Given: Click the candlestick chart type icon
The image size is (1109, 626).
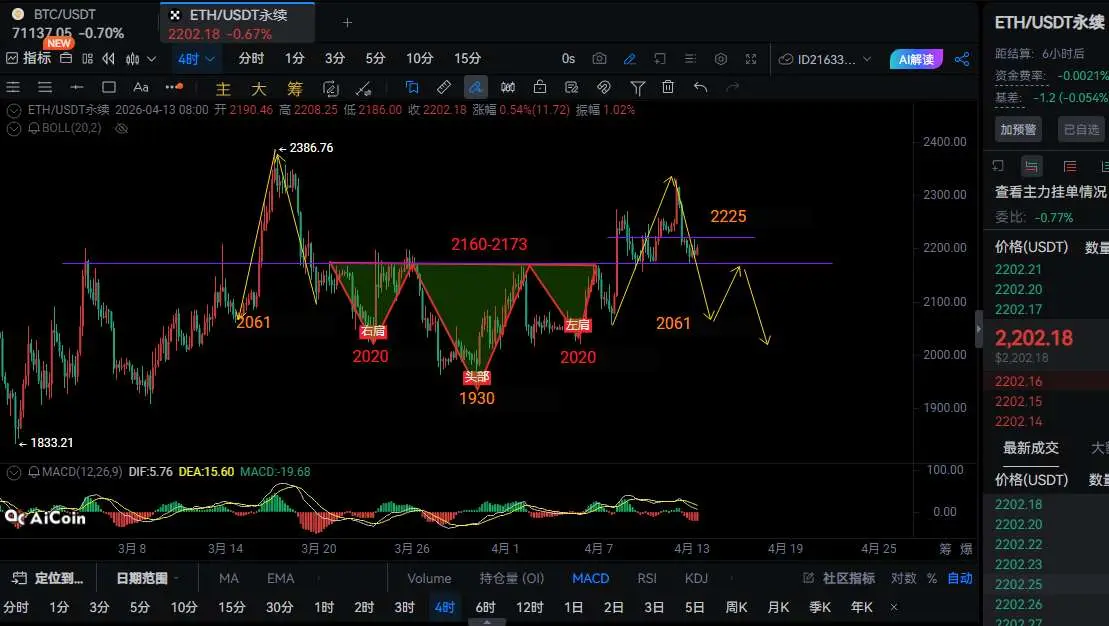Looking at the screenshot, I should [x=132, y=59].
